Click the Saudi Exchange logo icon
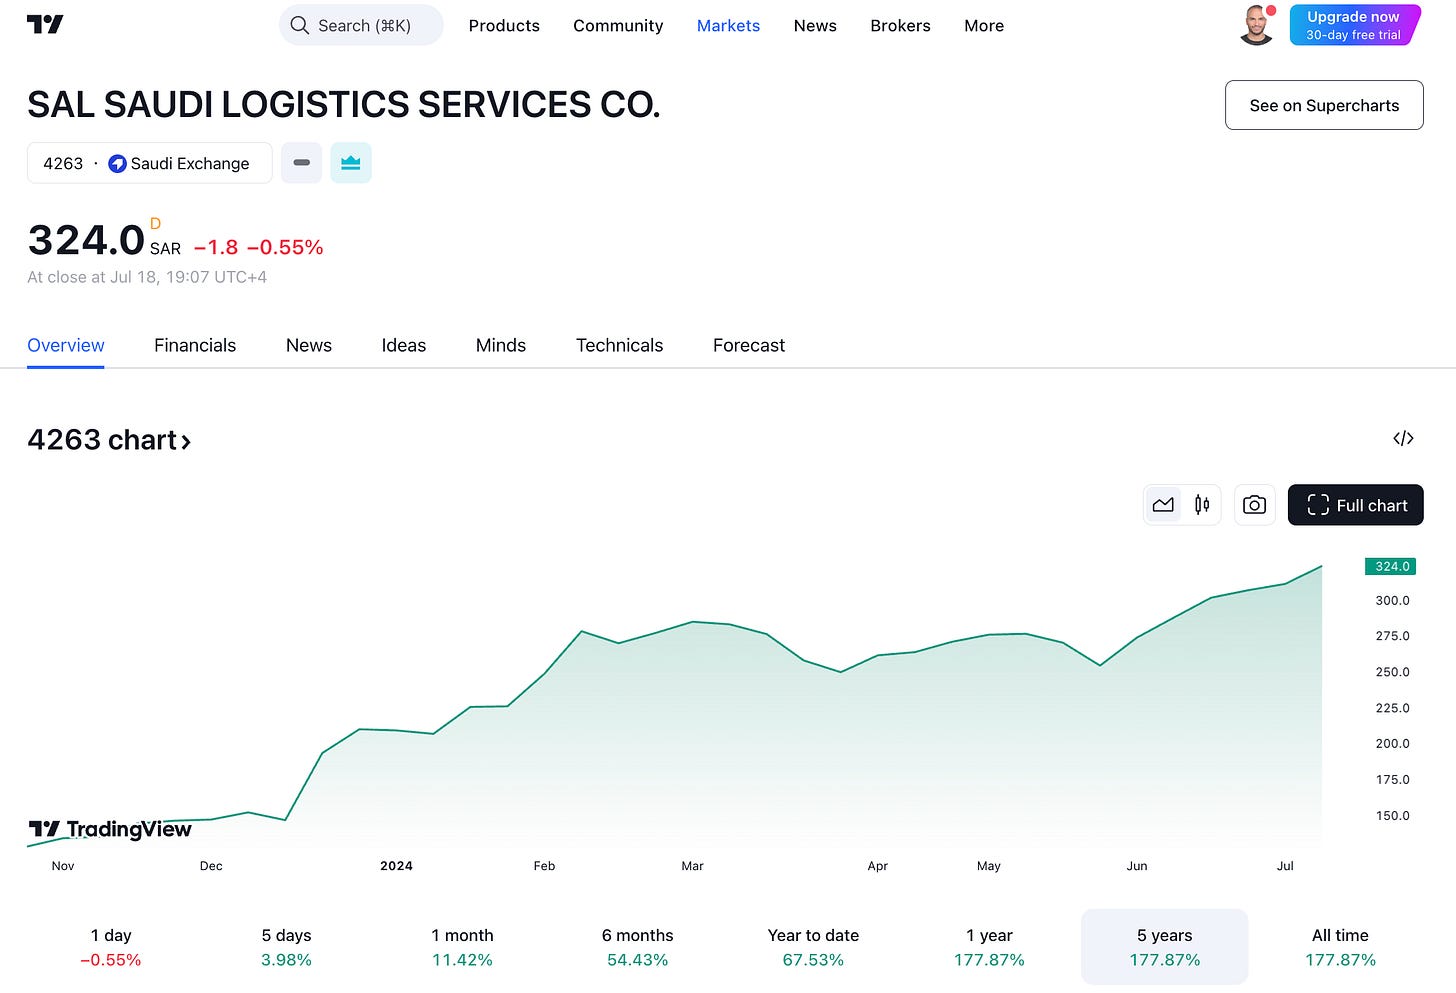The height and width of the screenshot is (993, 1456). tap(117, 163)
